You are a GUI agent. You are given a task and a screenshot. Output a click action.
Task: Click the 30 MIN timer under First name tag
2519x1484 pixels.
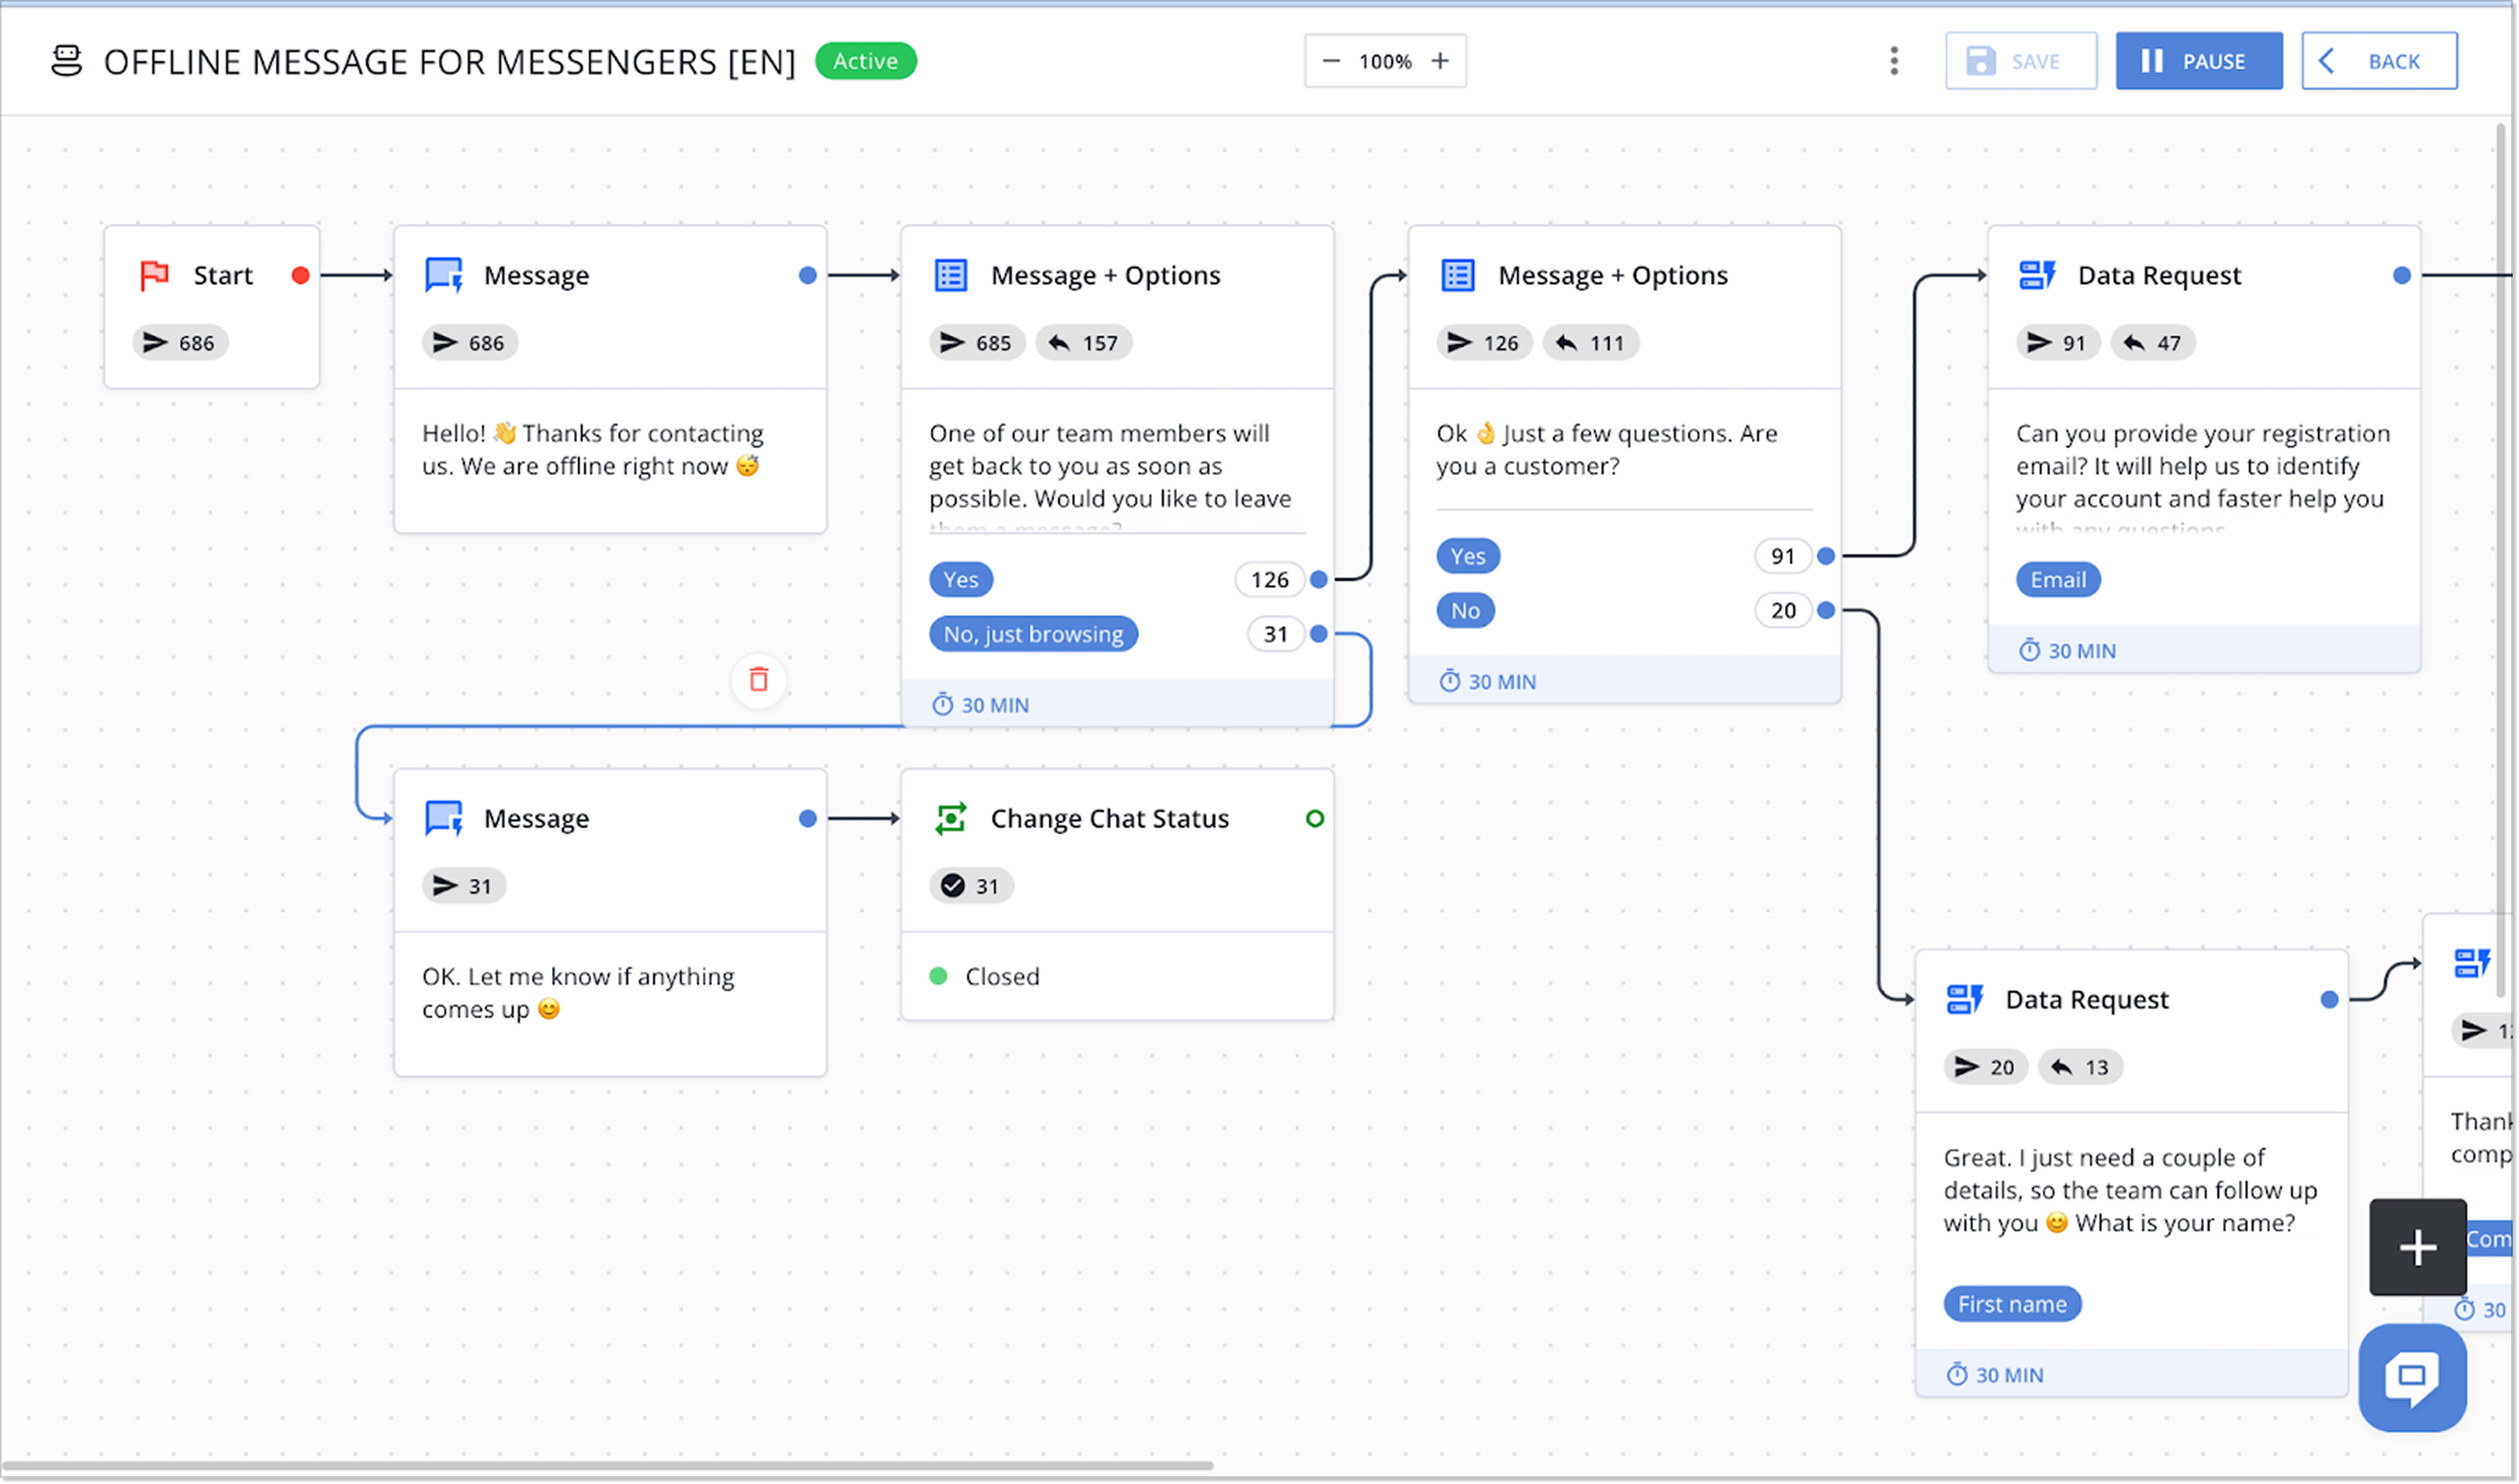tap(1995, 1375)
